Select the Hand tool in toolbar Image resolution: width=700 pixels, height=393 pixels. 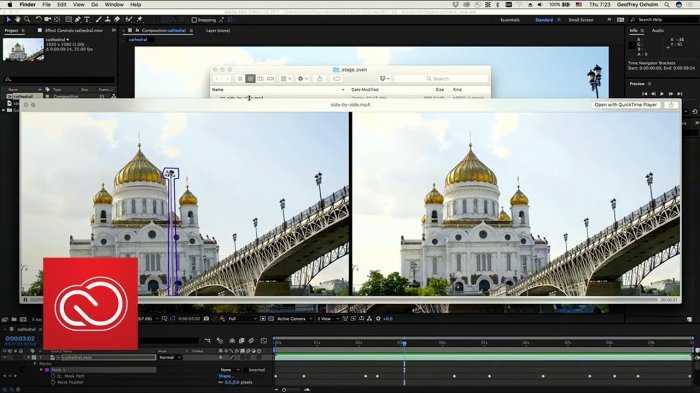tap(18, 20)
